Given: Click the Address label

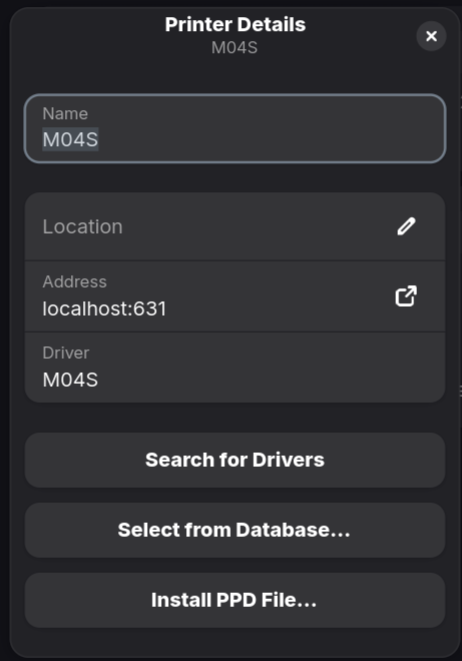Looking at the screenshot, I should pyautogui.click(x=75, y=282).
